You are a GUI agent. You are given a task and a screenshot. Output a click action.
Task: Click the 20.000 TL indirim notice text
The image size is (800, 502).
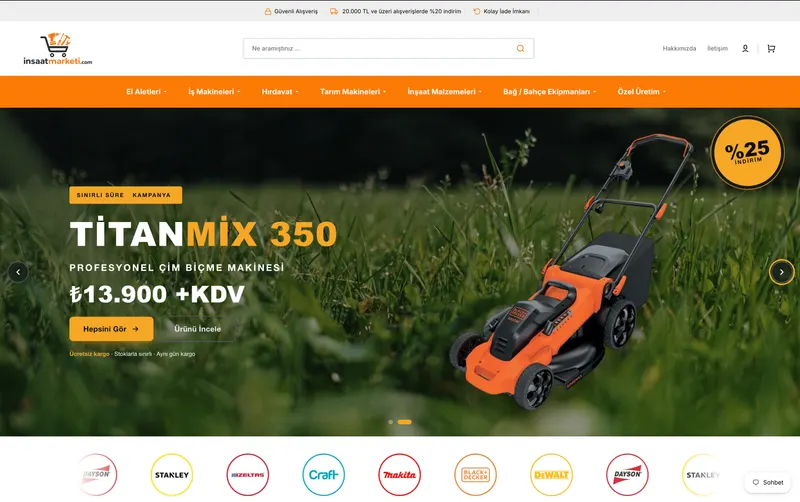(x=402, y=11)
